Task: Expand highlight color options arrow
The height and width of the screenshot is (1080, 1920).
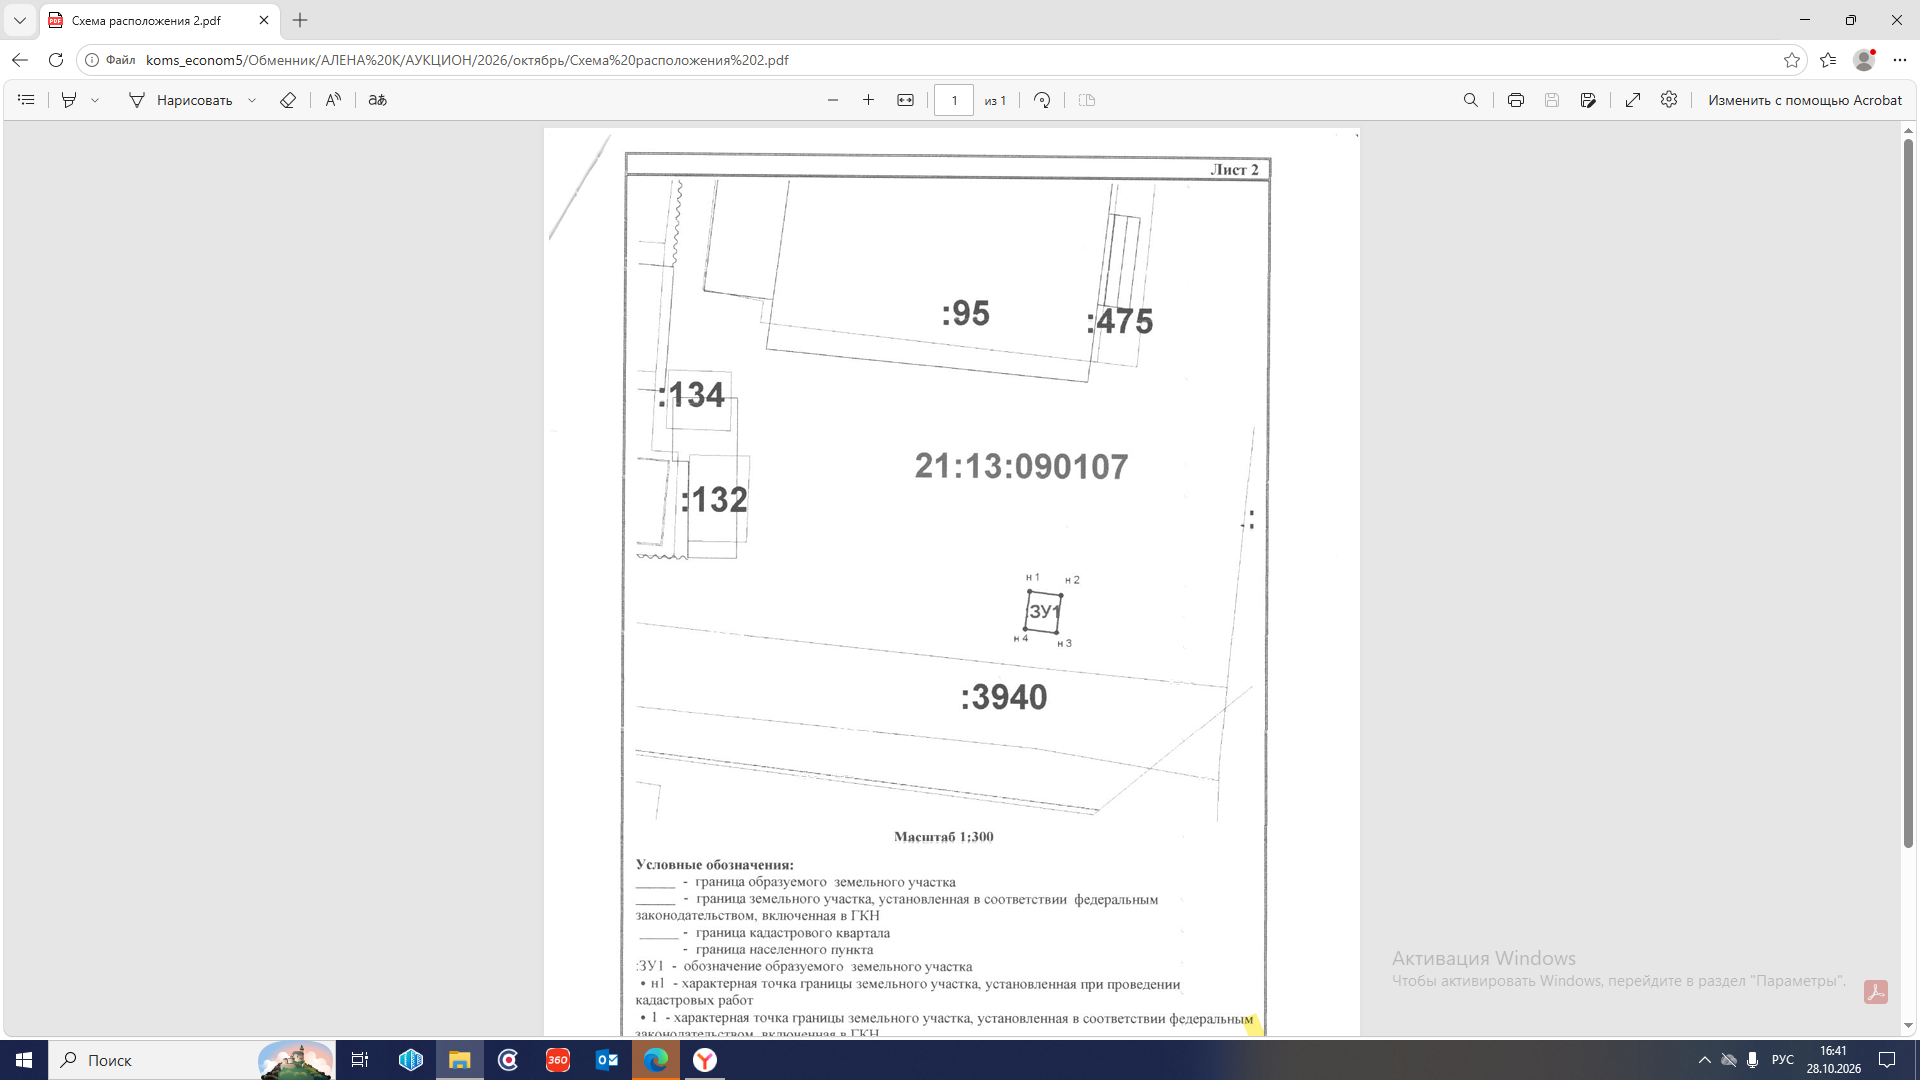Action: point(95,100)
